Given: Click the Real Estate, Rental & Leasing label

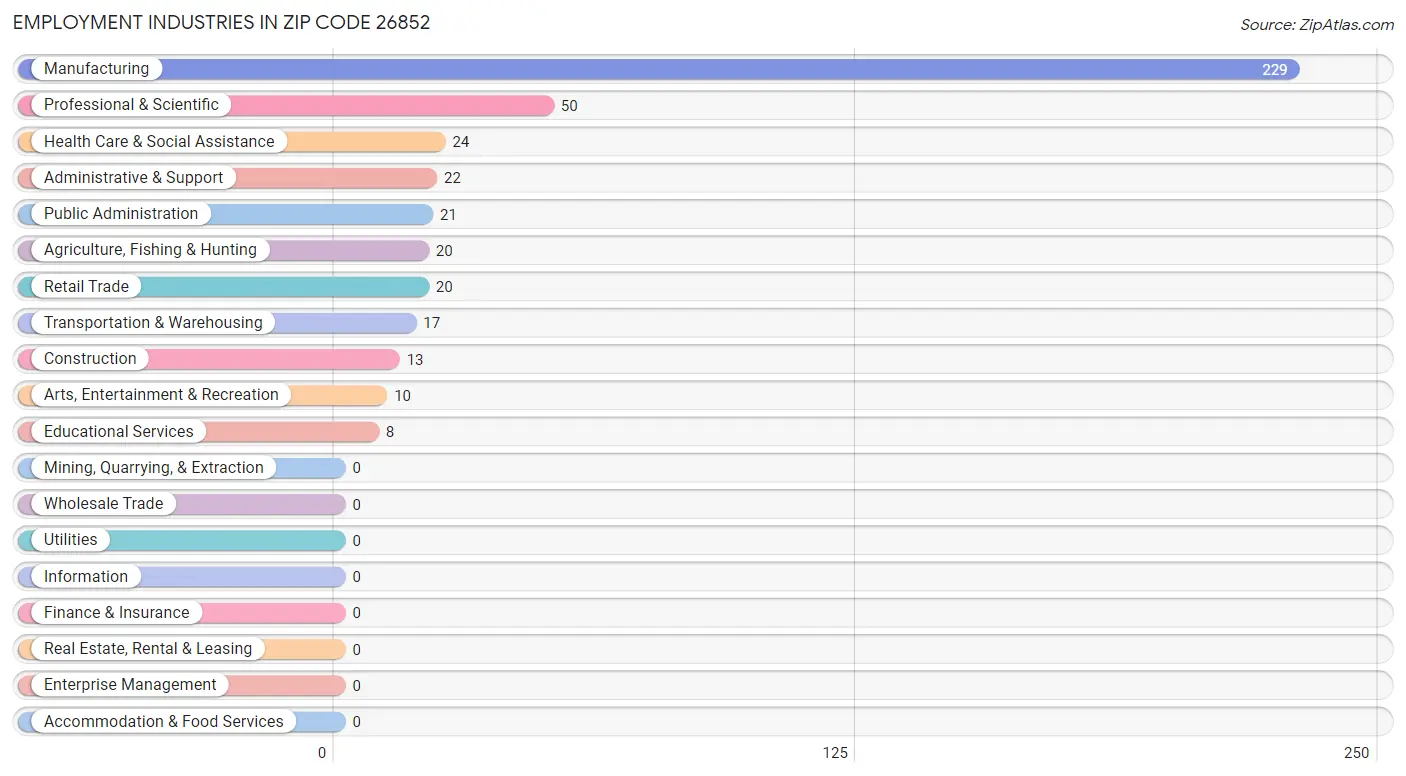Looking at the screenshot, I should (148, 649).
